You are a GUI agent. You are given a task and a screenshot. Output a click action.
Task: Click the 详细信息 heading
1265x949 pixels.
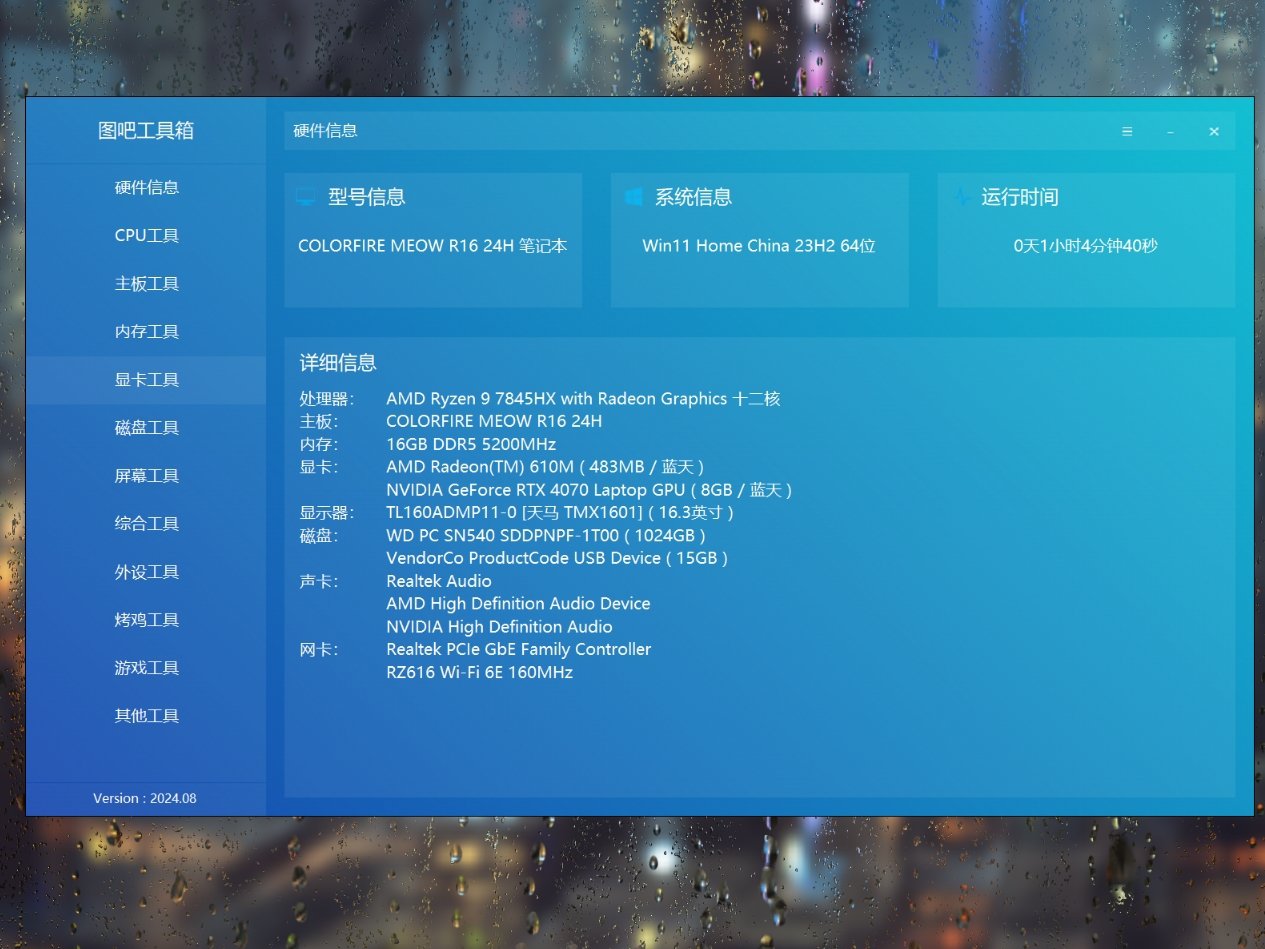pyautogui.click(x=338, y=362)
